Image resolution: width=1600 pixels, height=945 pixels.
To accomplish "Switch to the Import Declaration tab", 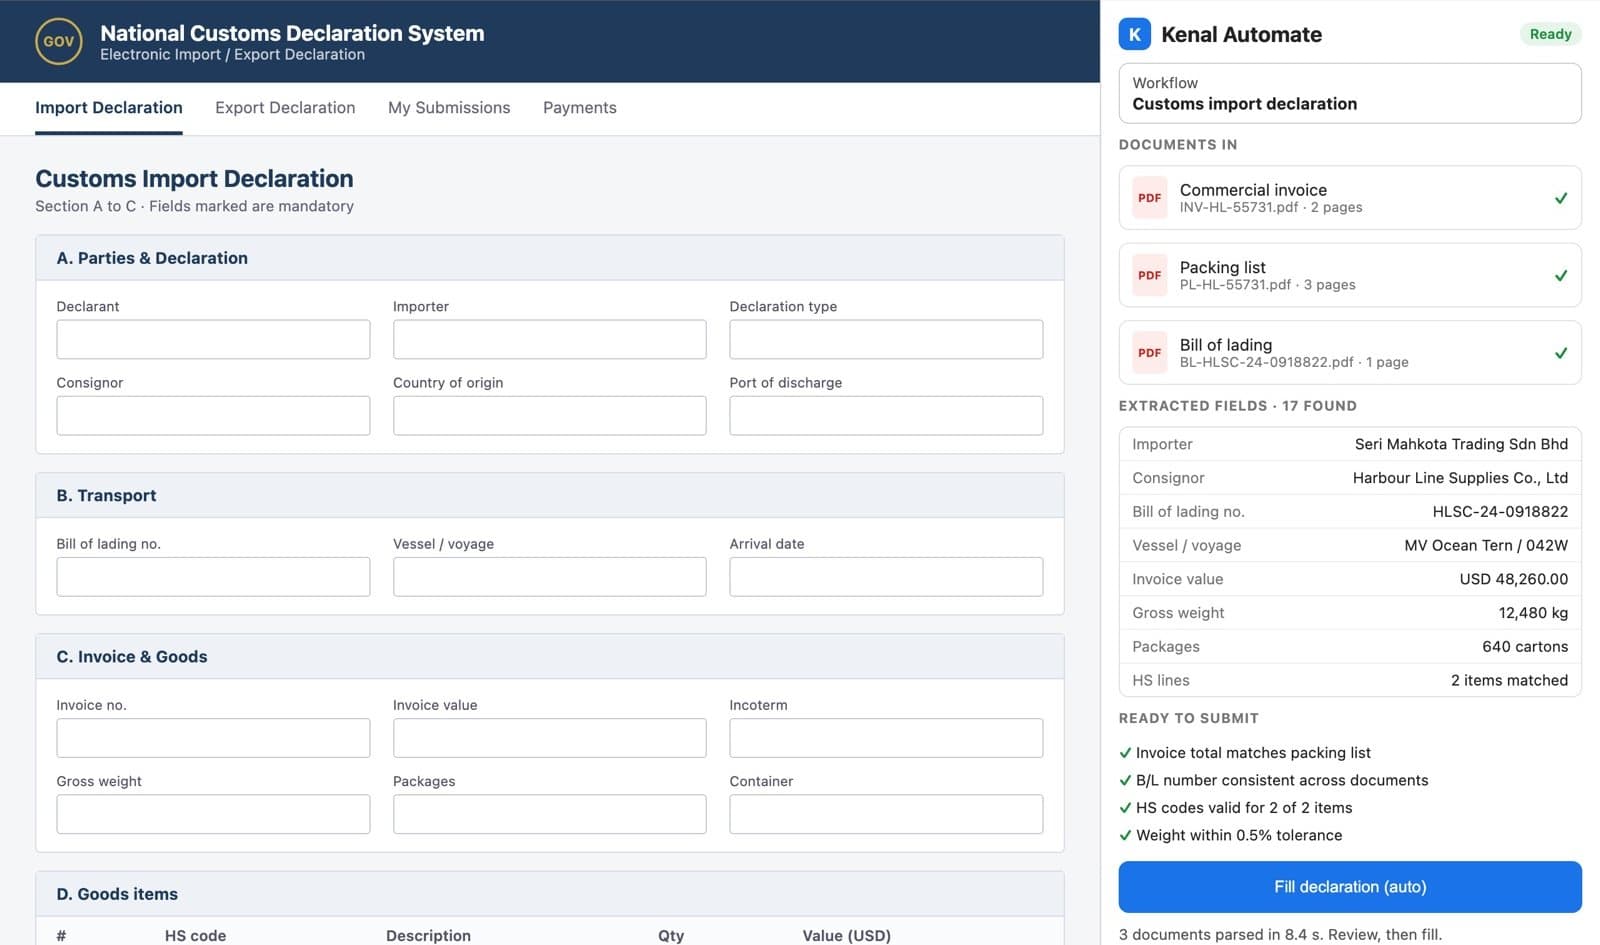I will (109, 108).
